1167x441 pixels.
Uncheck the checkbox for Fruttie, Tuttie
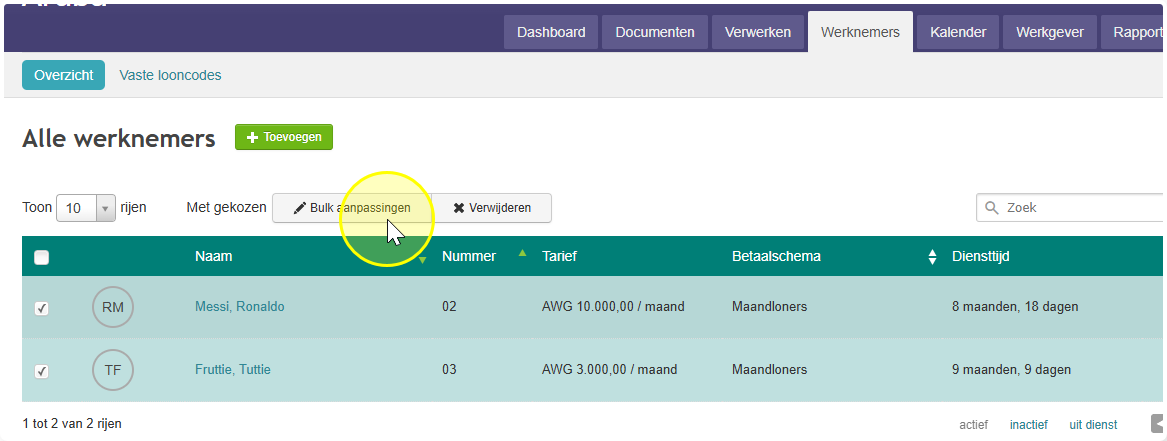pyautogui.click(x=42, y=370)
